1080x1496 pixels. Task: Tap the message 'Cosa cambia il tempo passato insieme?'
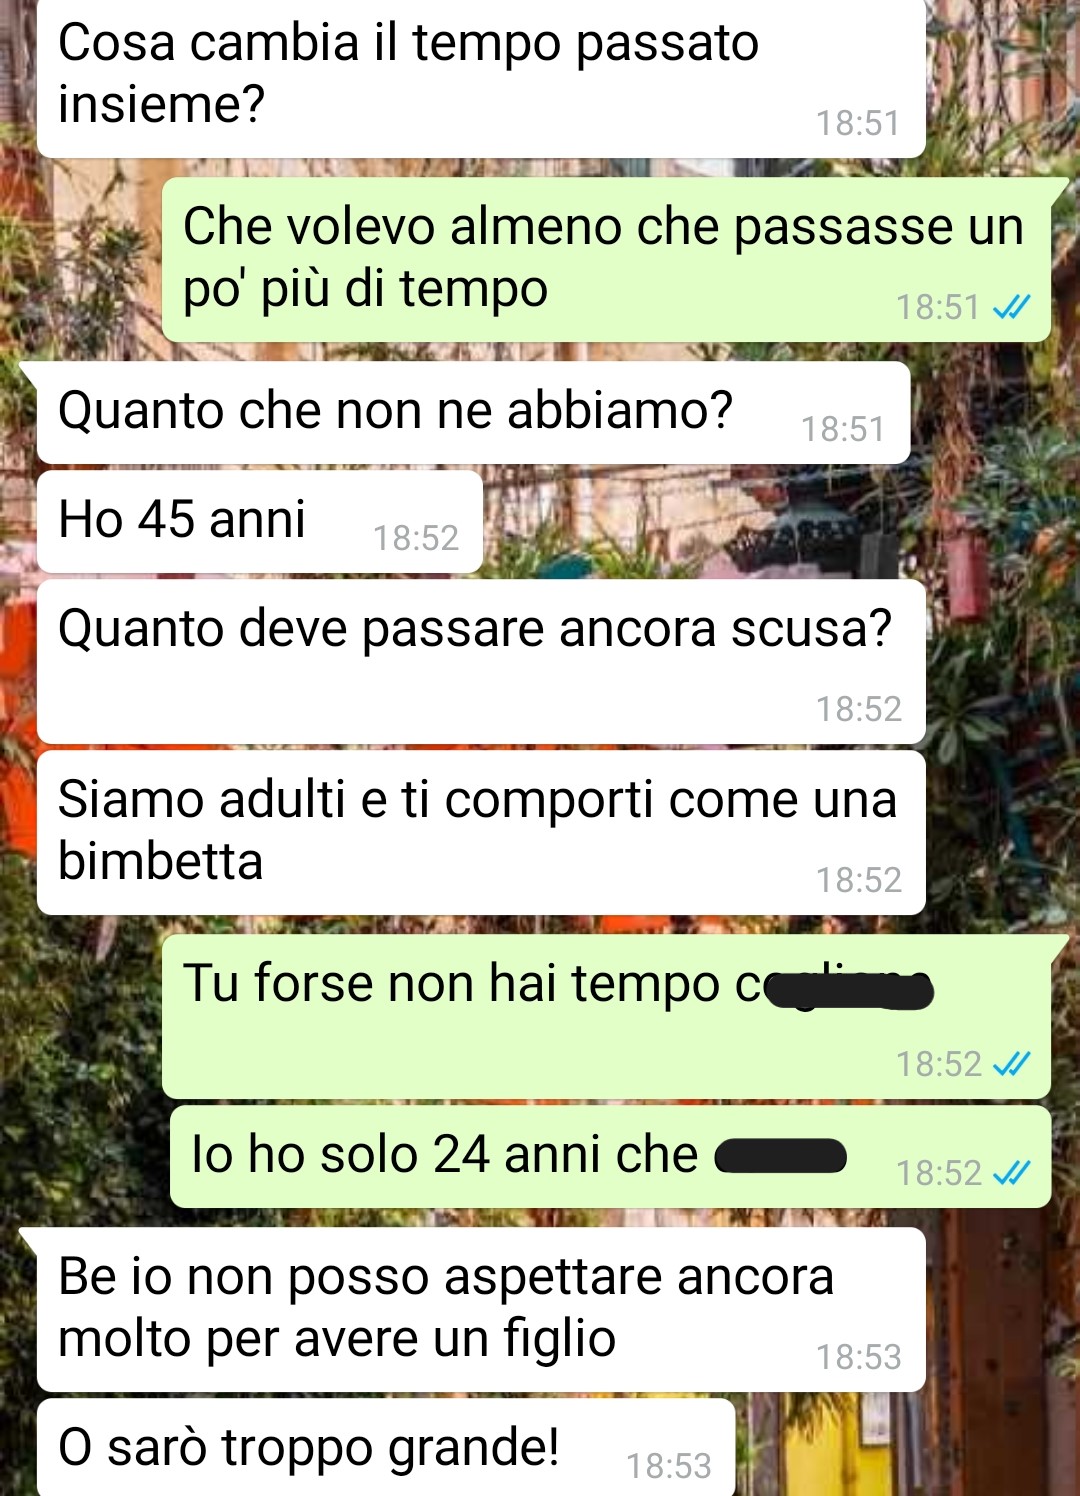pyautogui.click(x=480, y=78)
